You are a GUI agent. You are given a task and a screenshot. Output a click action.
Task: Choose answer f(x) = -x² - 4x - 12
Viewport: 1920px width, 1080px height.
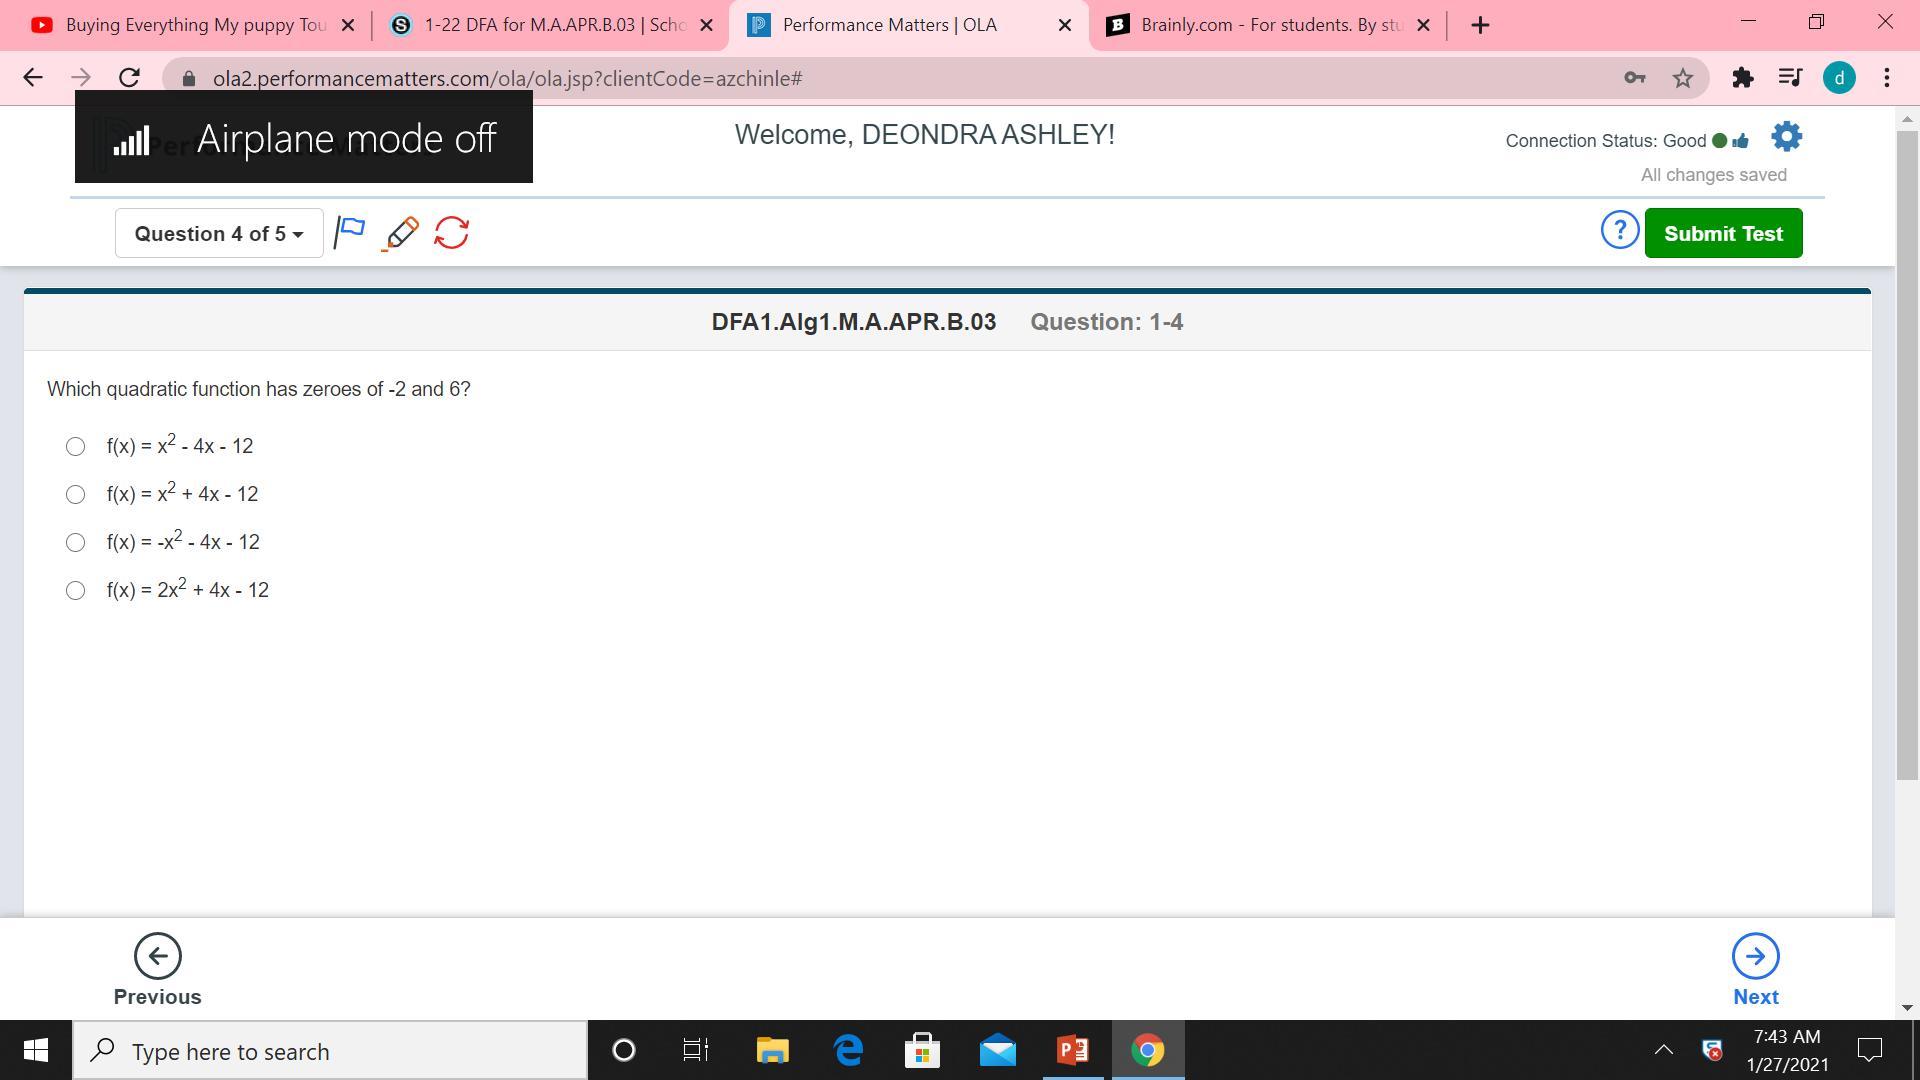[x=76, y=543]
